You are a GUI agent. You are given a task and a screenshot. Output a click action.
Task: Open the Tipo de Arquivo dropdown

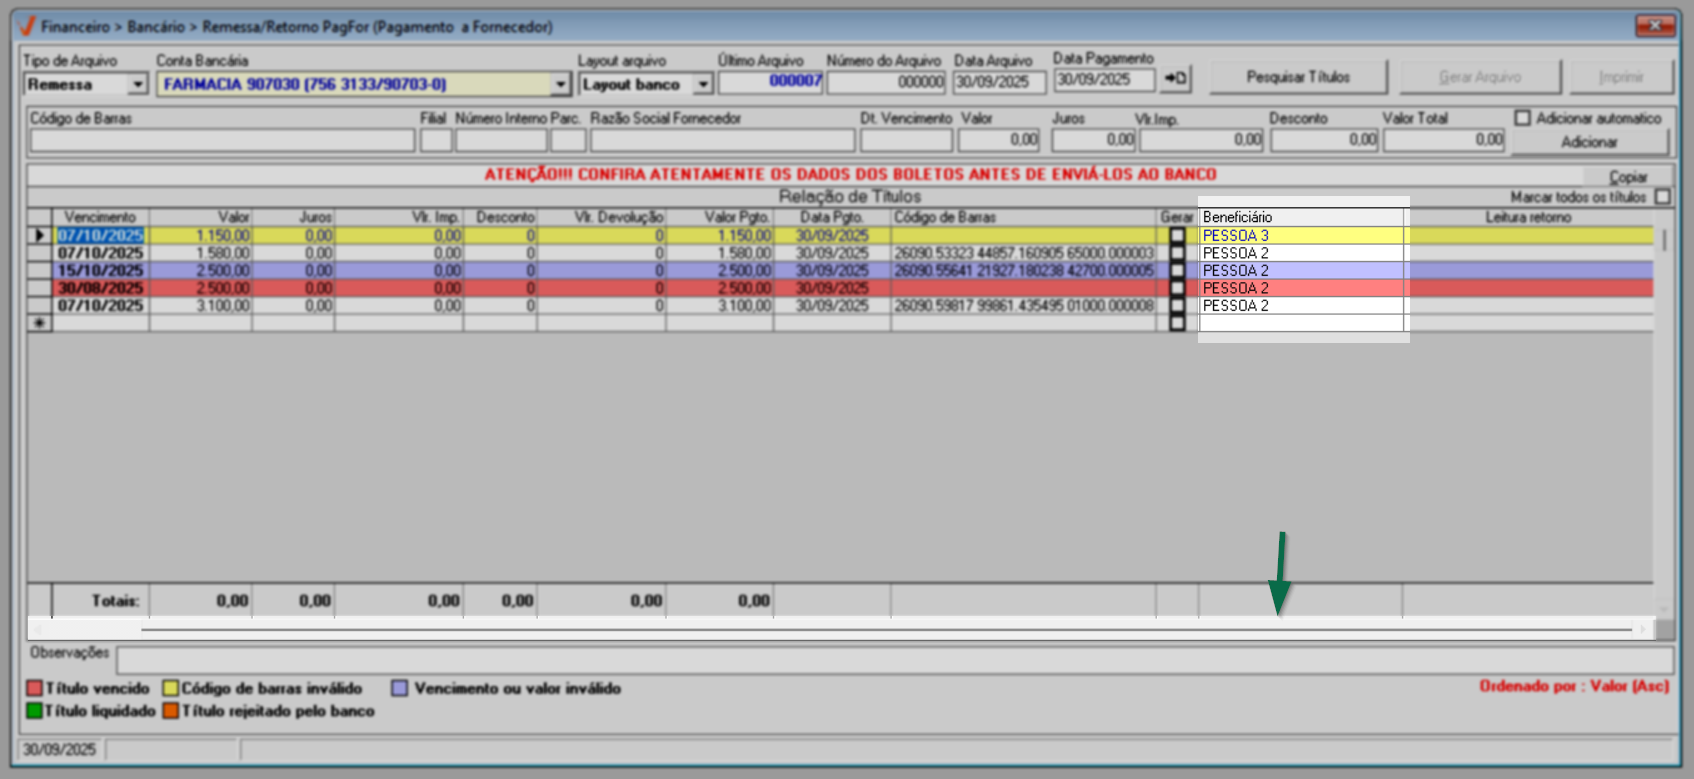[138, 85]
